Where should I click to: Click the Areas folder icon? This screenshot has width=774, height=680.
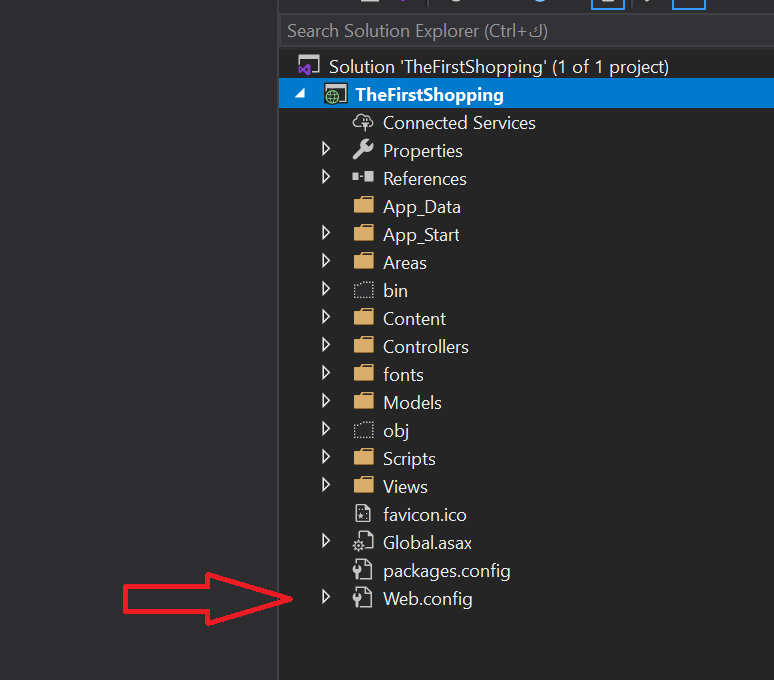(364, 261)
